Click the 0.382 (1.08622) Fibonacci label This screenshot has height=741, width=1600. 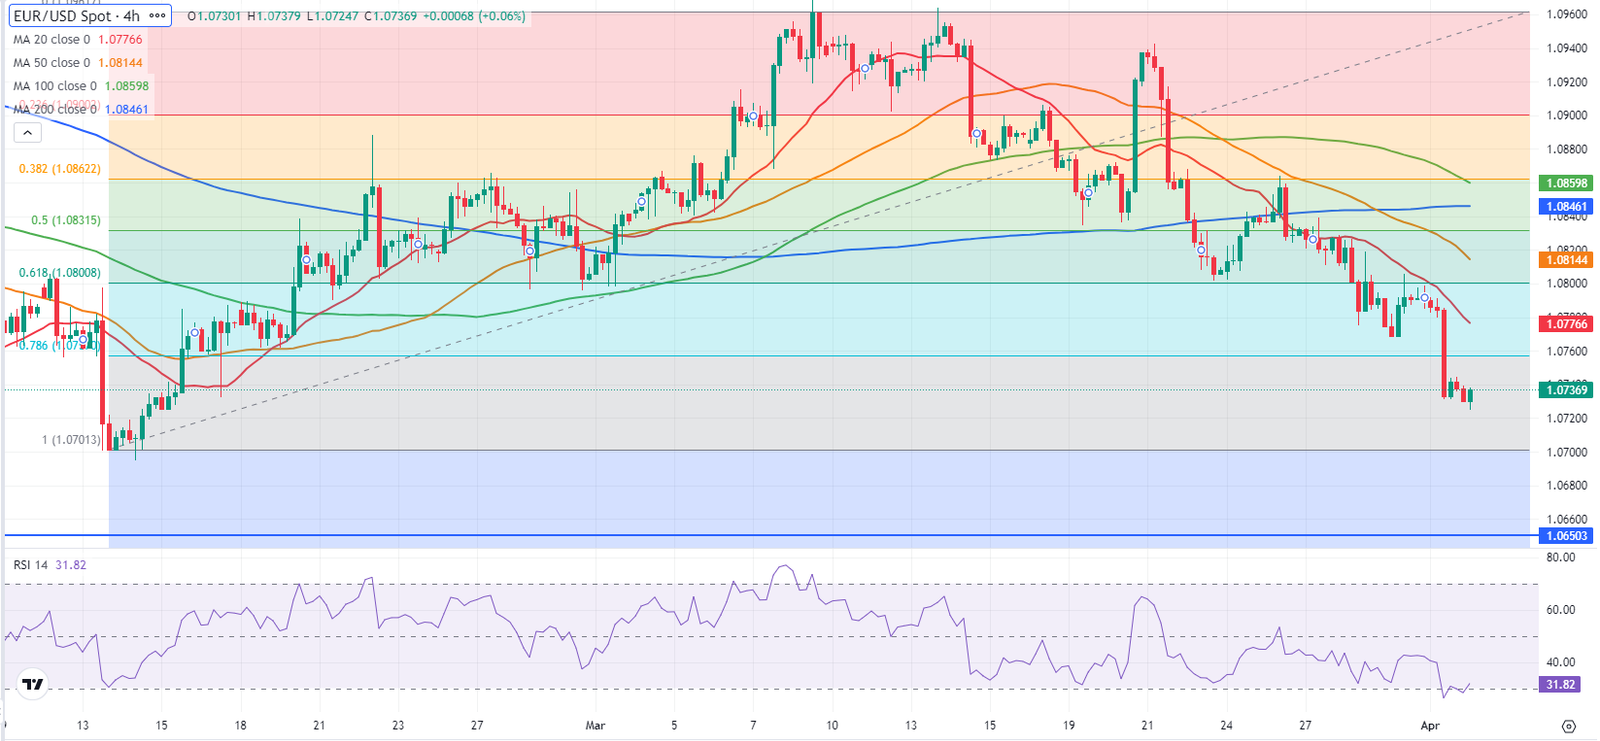[60, 169]
